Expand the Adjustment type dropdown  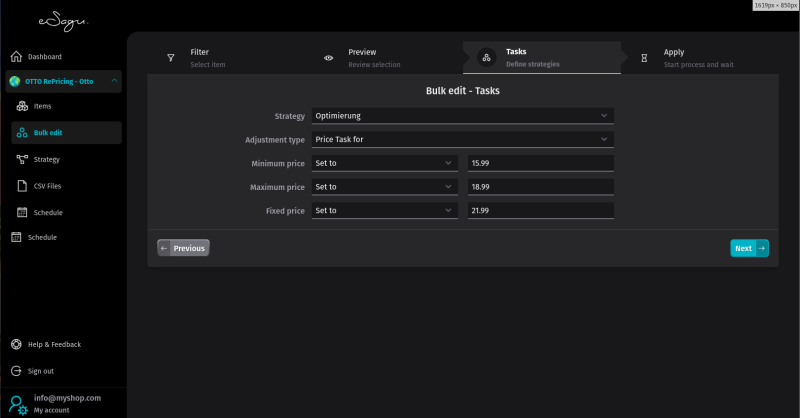462,140
